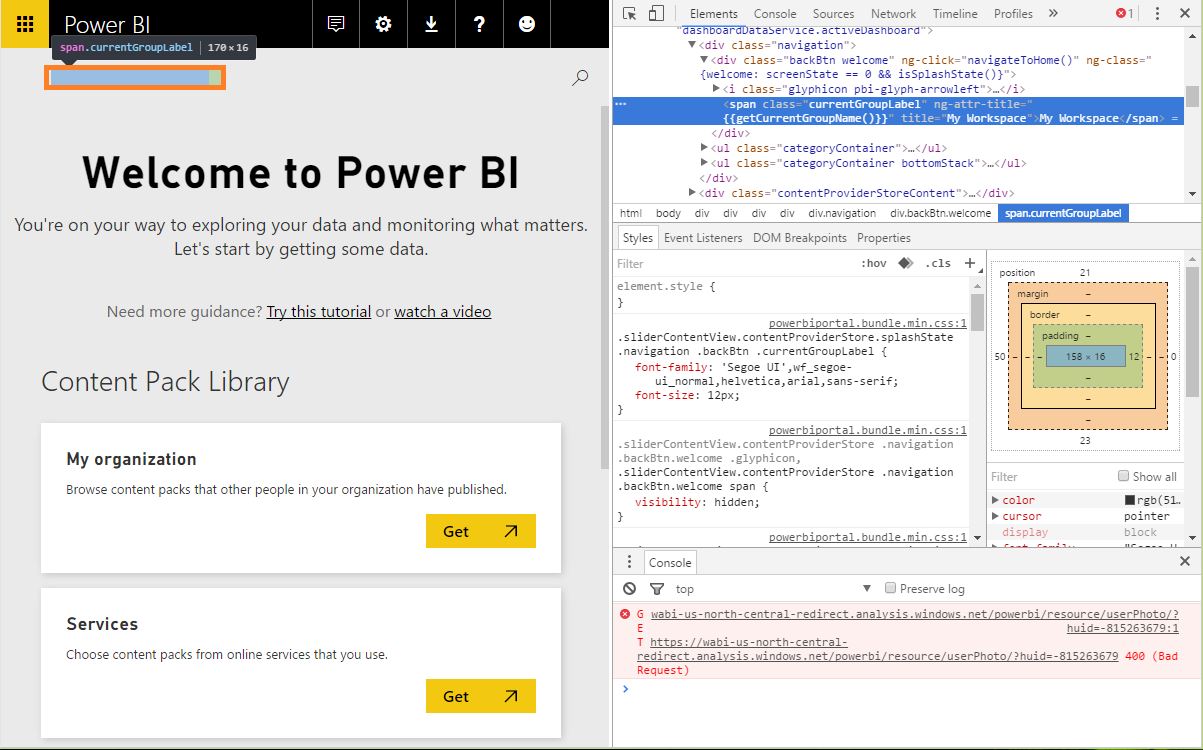The width and height of the screenshot is (1203, 750).
Task: Select the Console drawer tab
Action: pos(669,562)
